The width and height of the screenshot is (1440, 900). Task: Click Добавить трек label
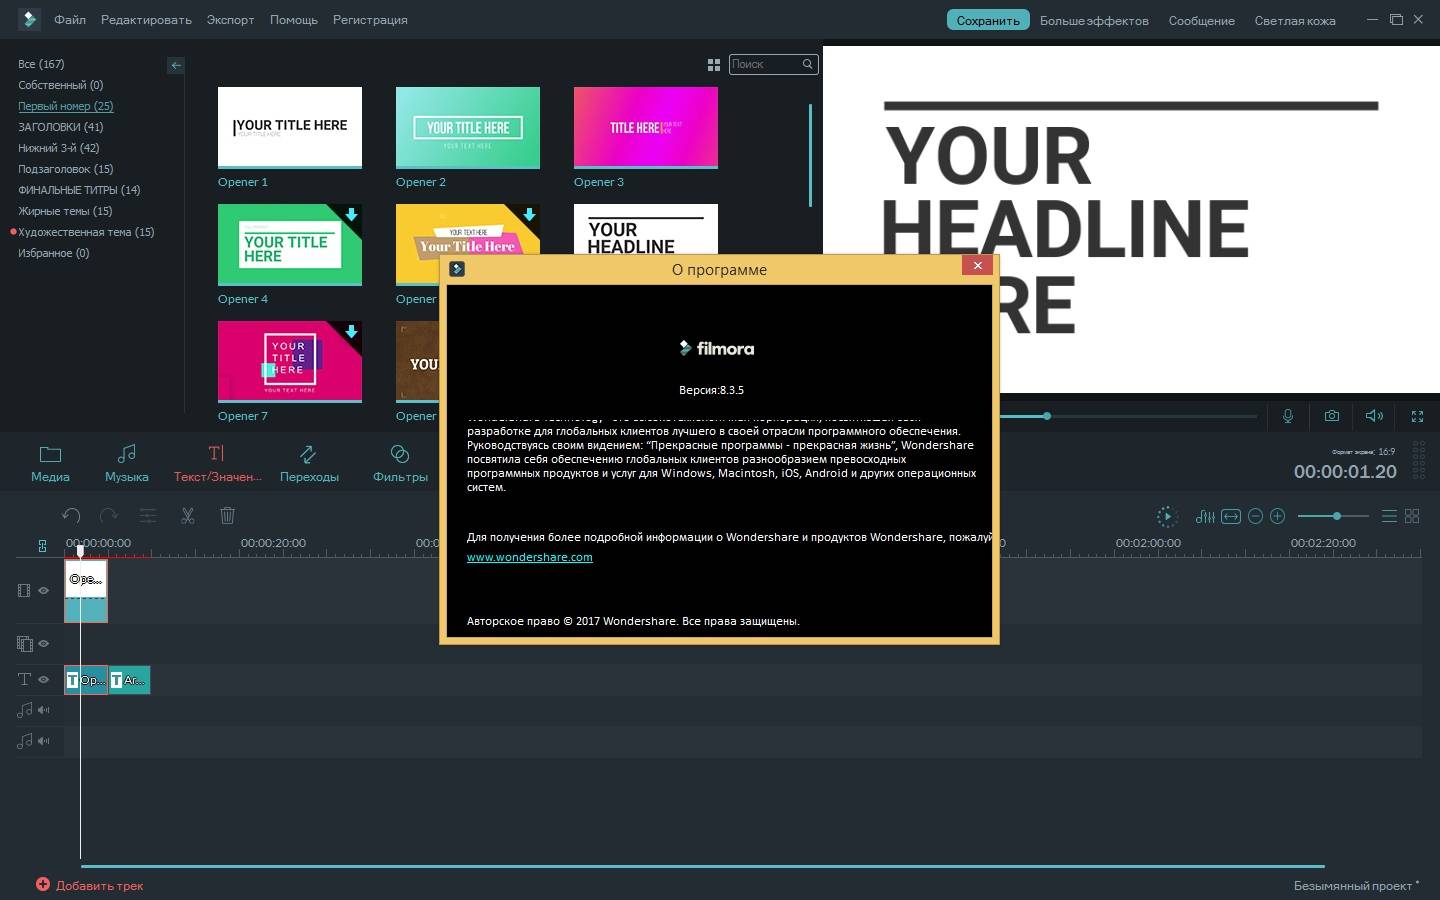[100, 885]
